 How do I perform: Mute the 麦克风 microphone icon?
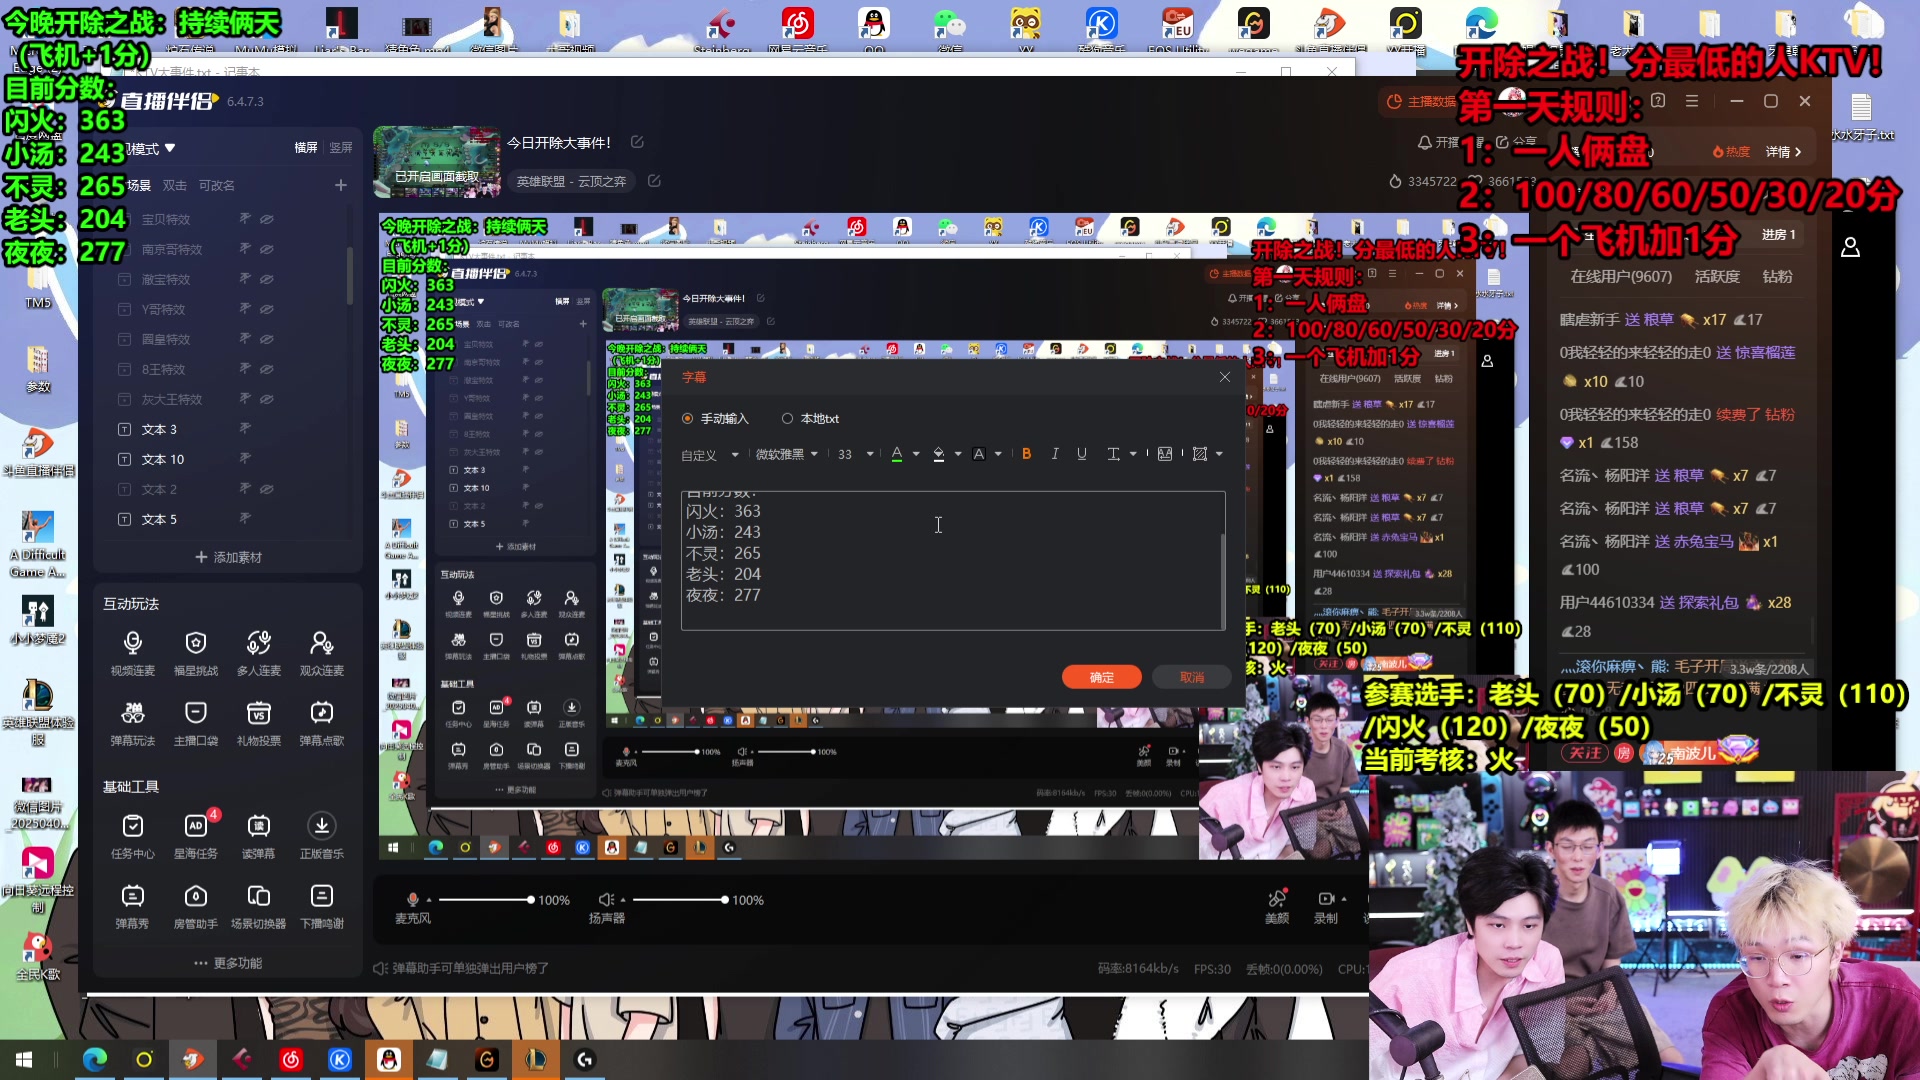pyautogui.click(x=412, y=899)
